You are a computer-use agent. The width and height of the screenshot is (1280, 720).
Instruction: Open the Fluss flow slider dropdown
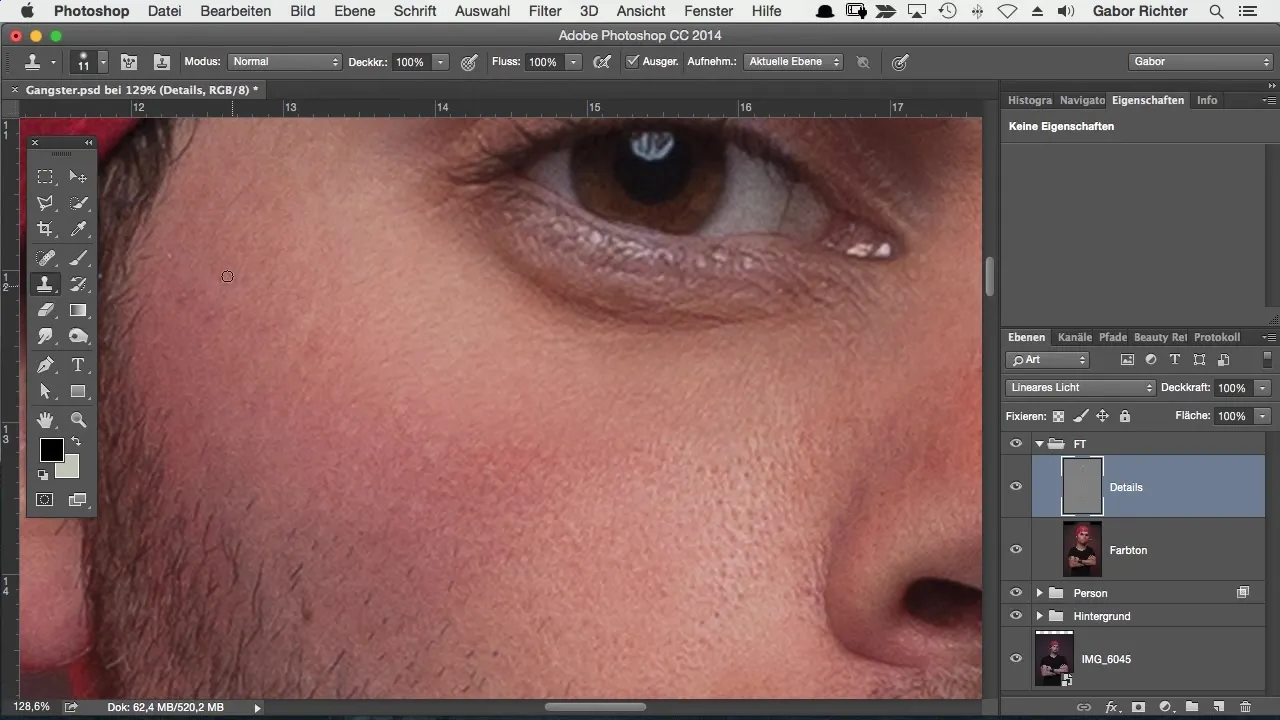click(x=574, y=62)
